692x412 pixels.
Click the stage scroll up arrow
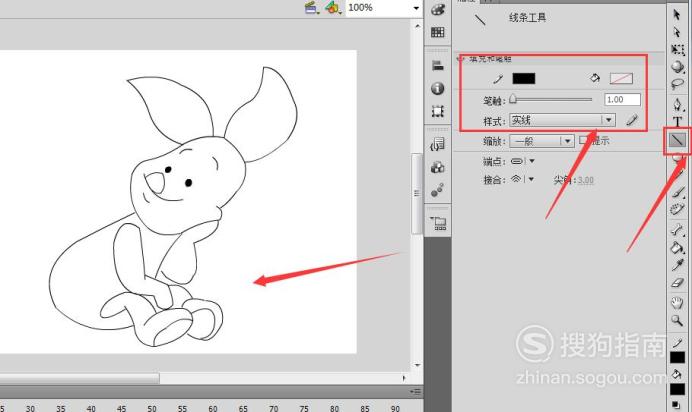(417, 26)
